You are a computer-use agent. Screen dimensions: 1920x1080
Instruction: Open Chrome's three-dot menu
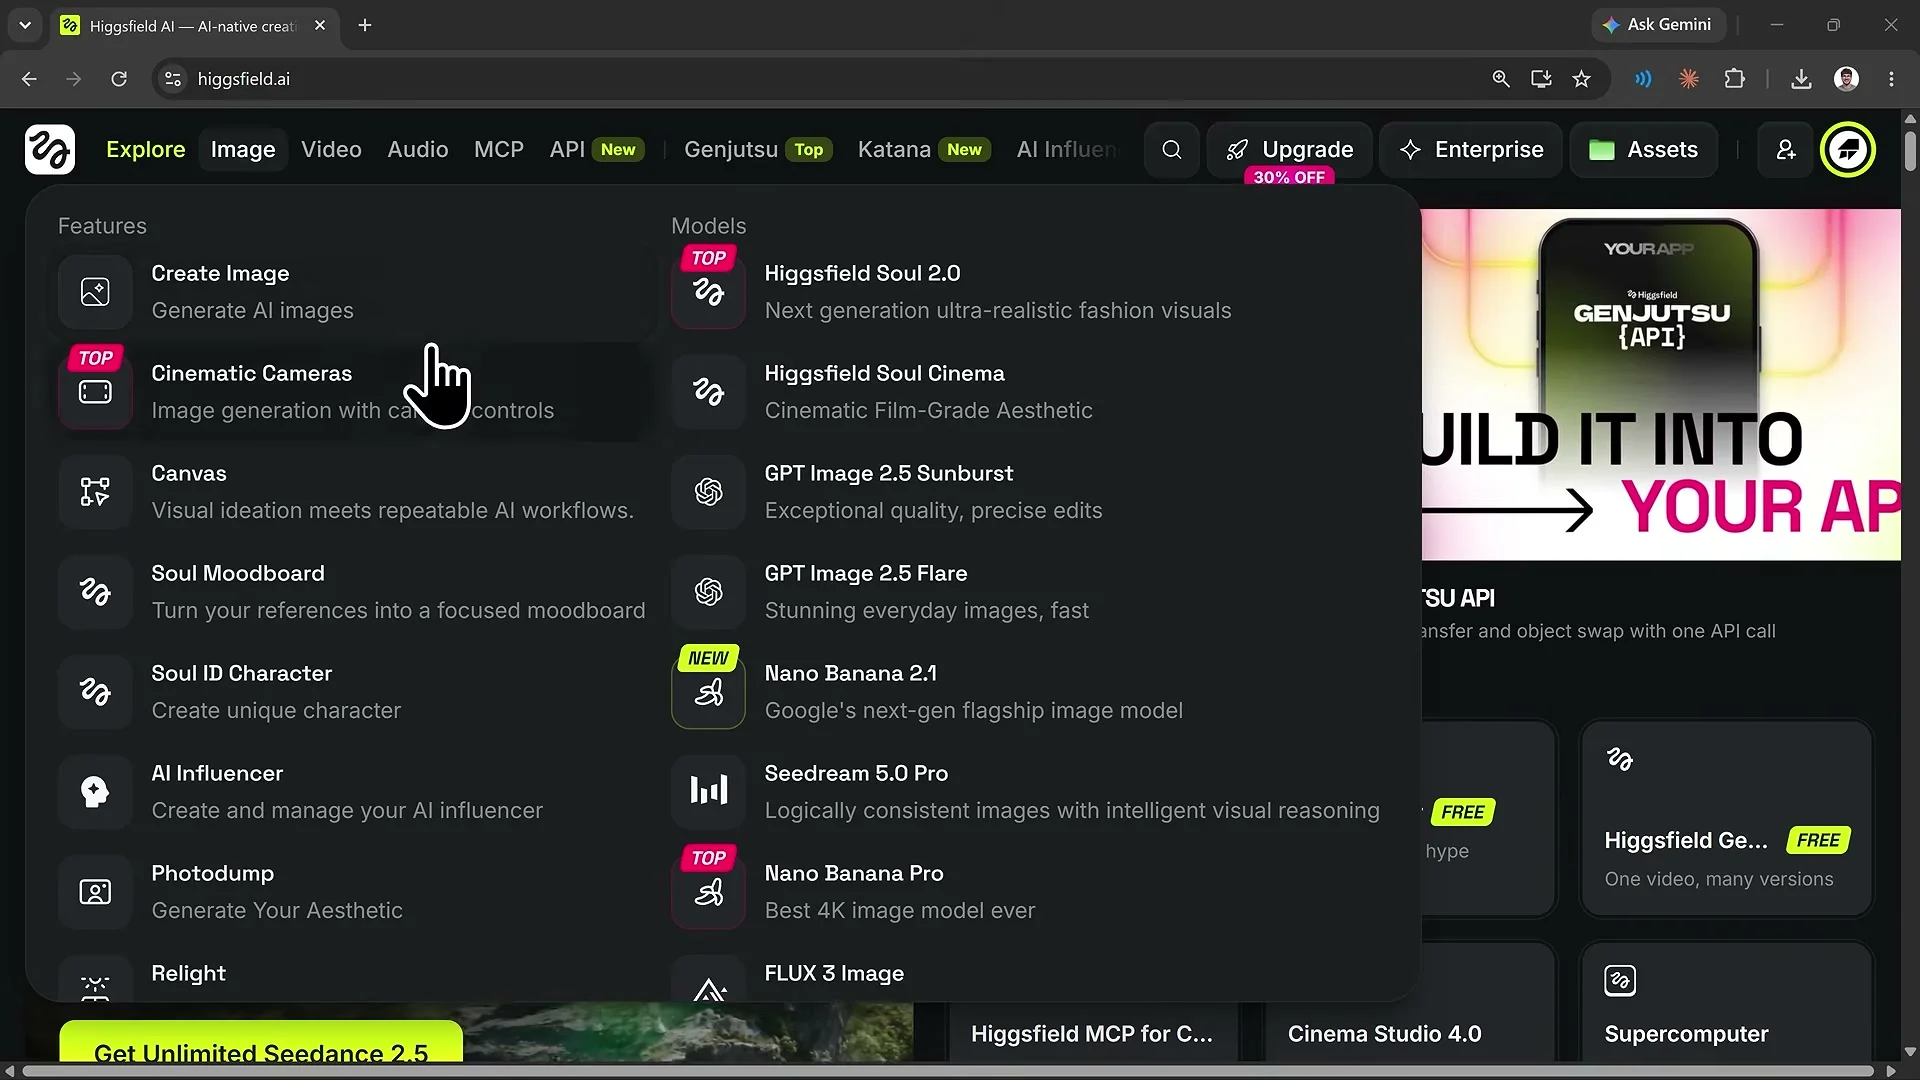pos(1891,79)
